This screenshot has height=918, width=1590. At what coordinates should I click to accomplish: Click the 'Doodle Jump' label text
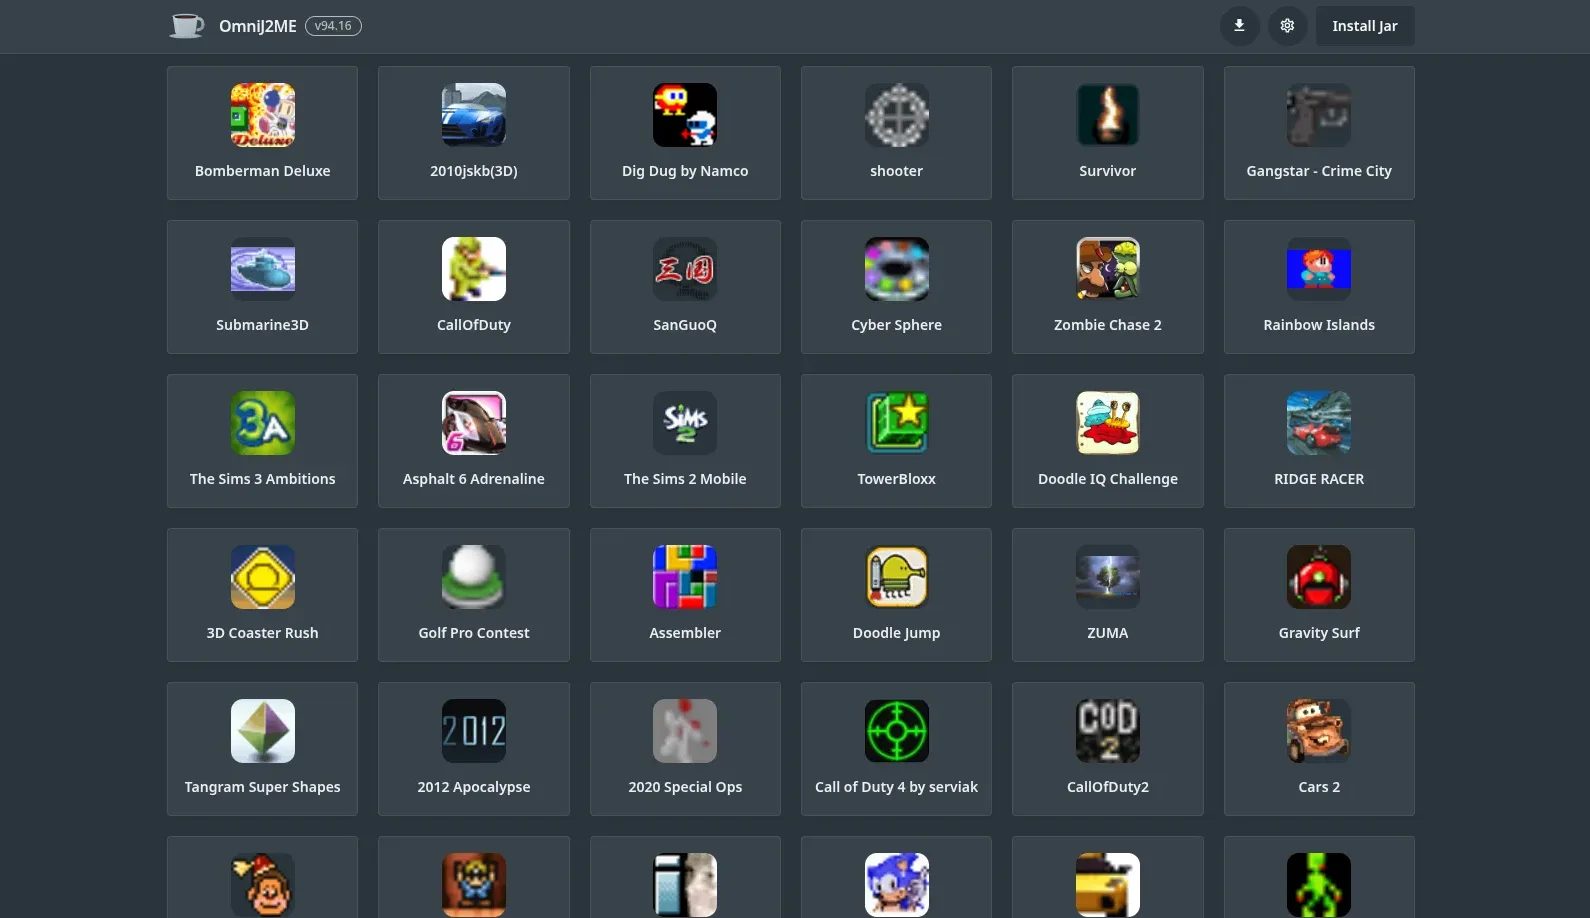(x=897, y=633)
